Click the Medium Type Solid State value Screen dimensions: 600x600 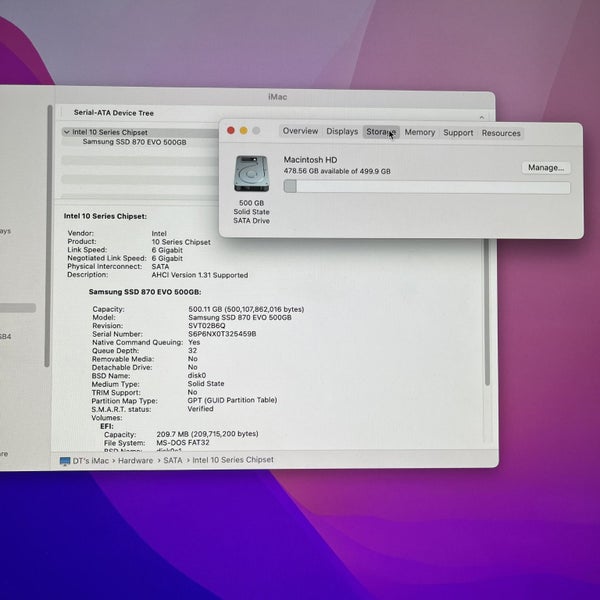(206, 383)
